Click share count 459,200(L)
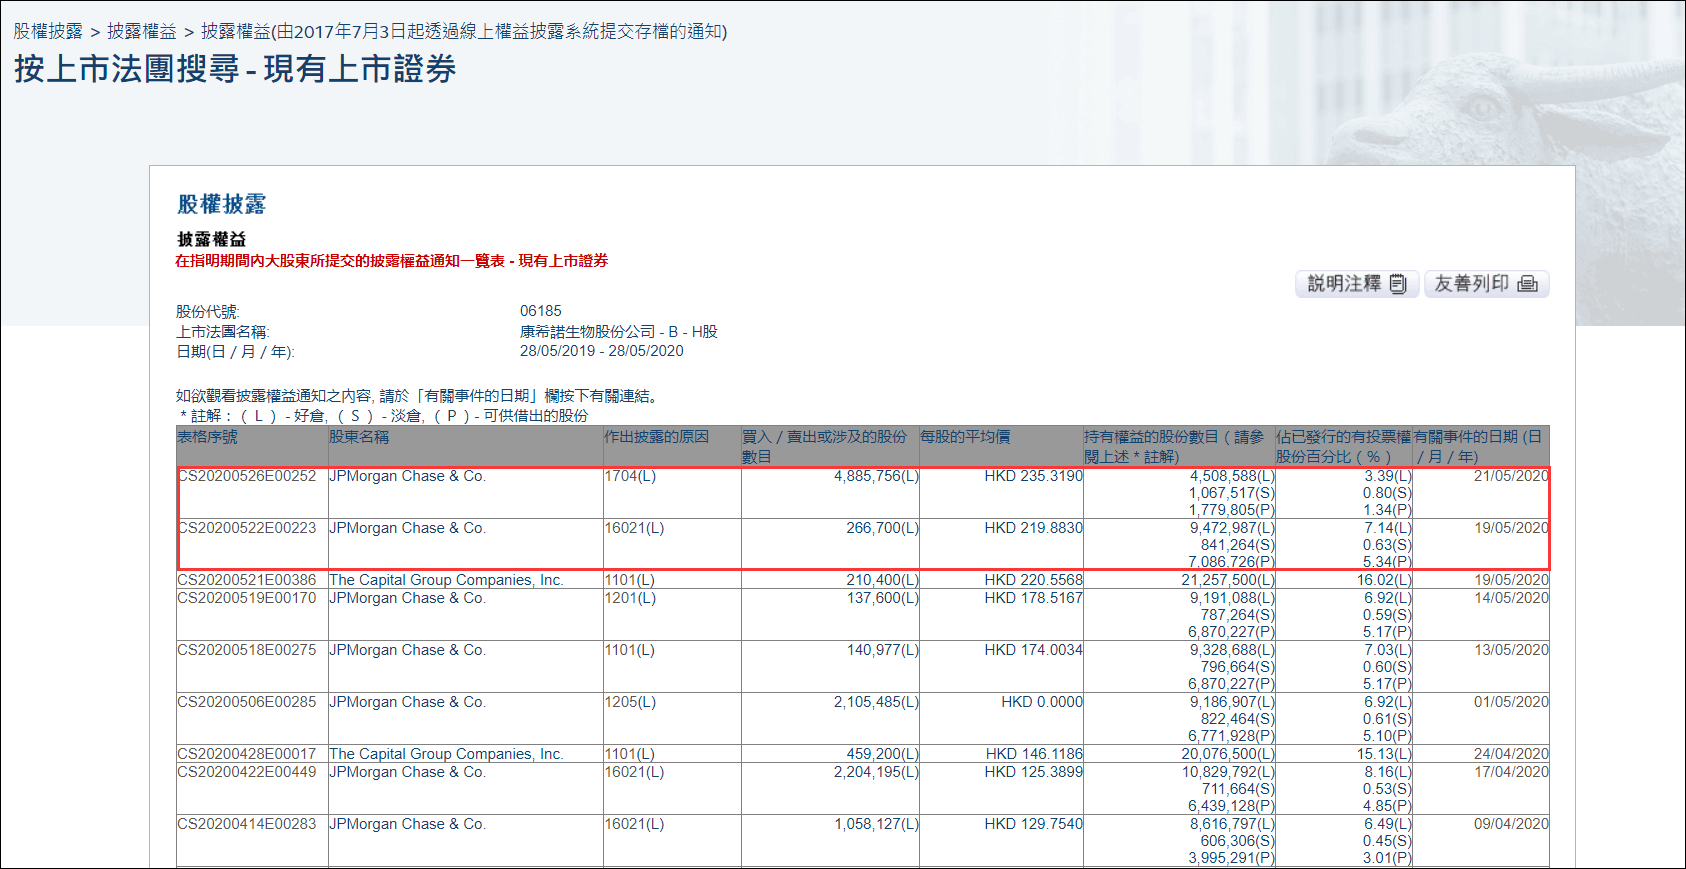 click(882, 754)
